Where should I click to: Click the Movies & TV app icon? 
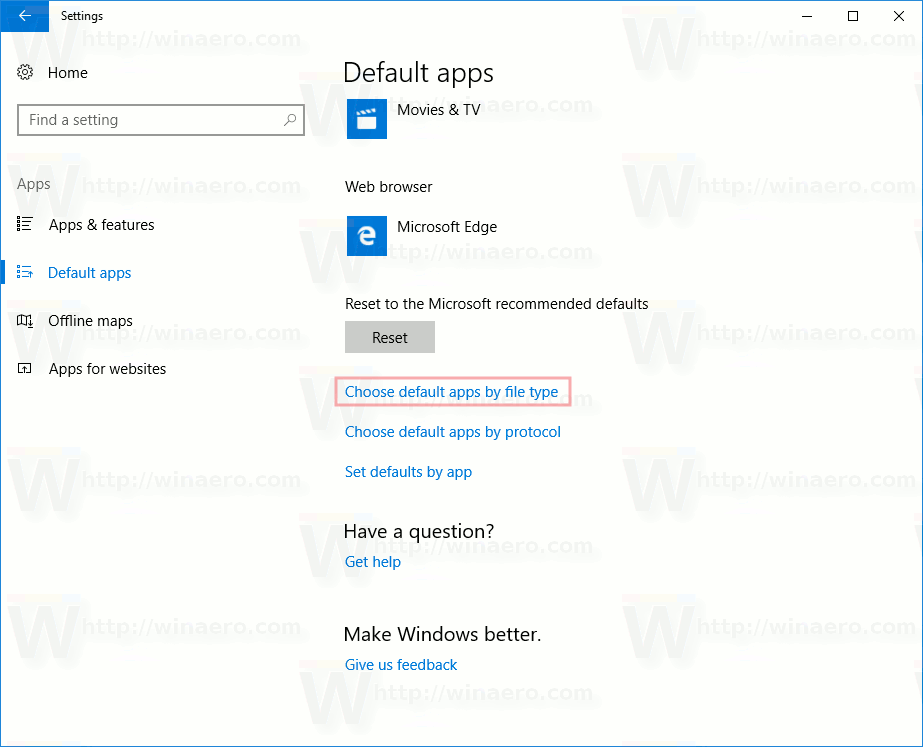(366, 118)
